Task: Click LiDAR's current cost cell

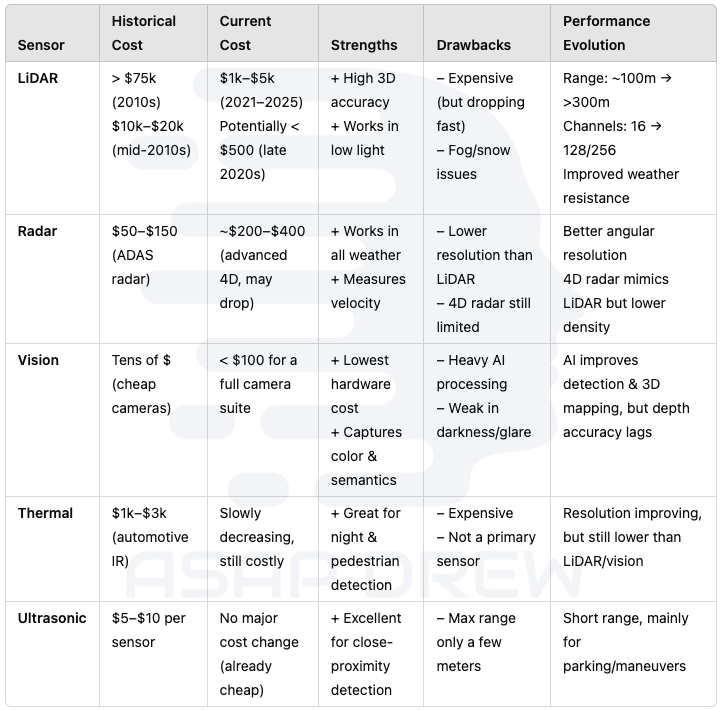Action: click(x=263, y=126)
